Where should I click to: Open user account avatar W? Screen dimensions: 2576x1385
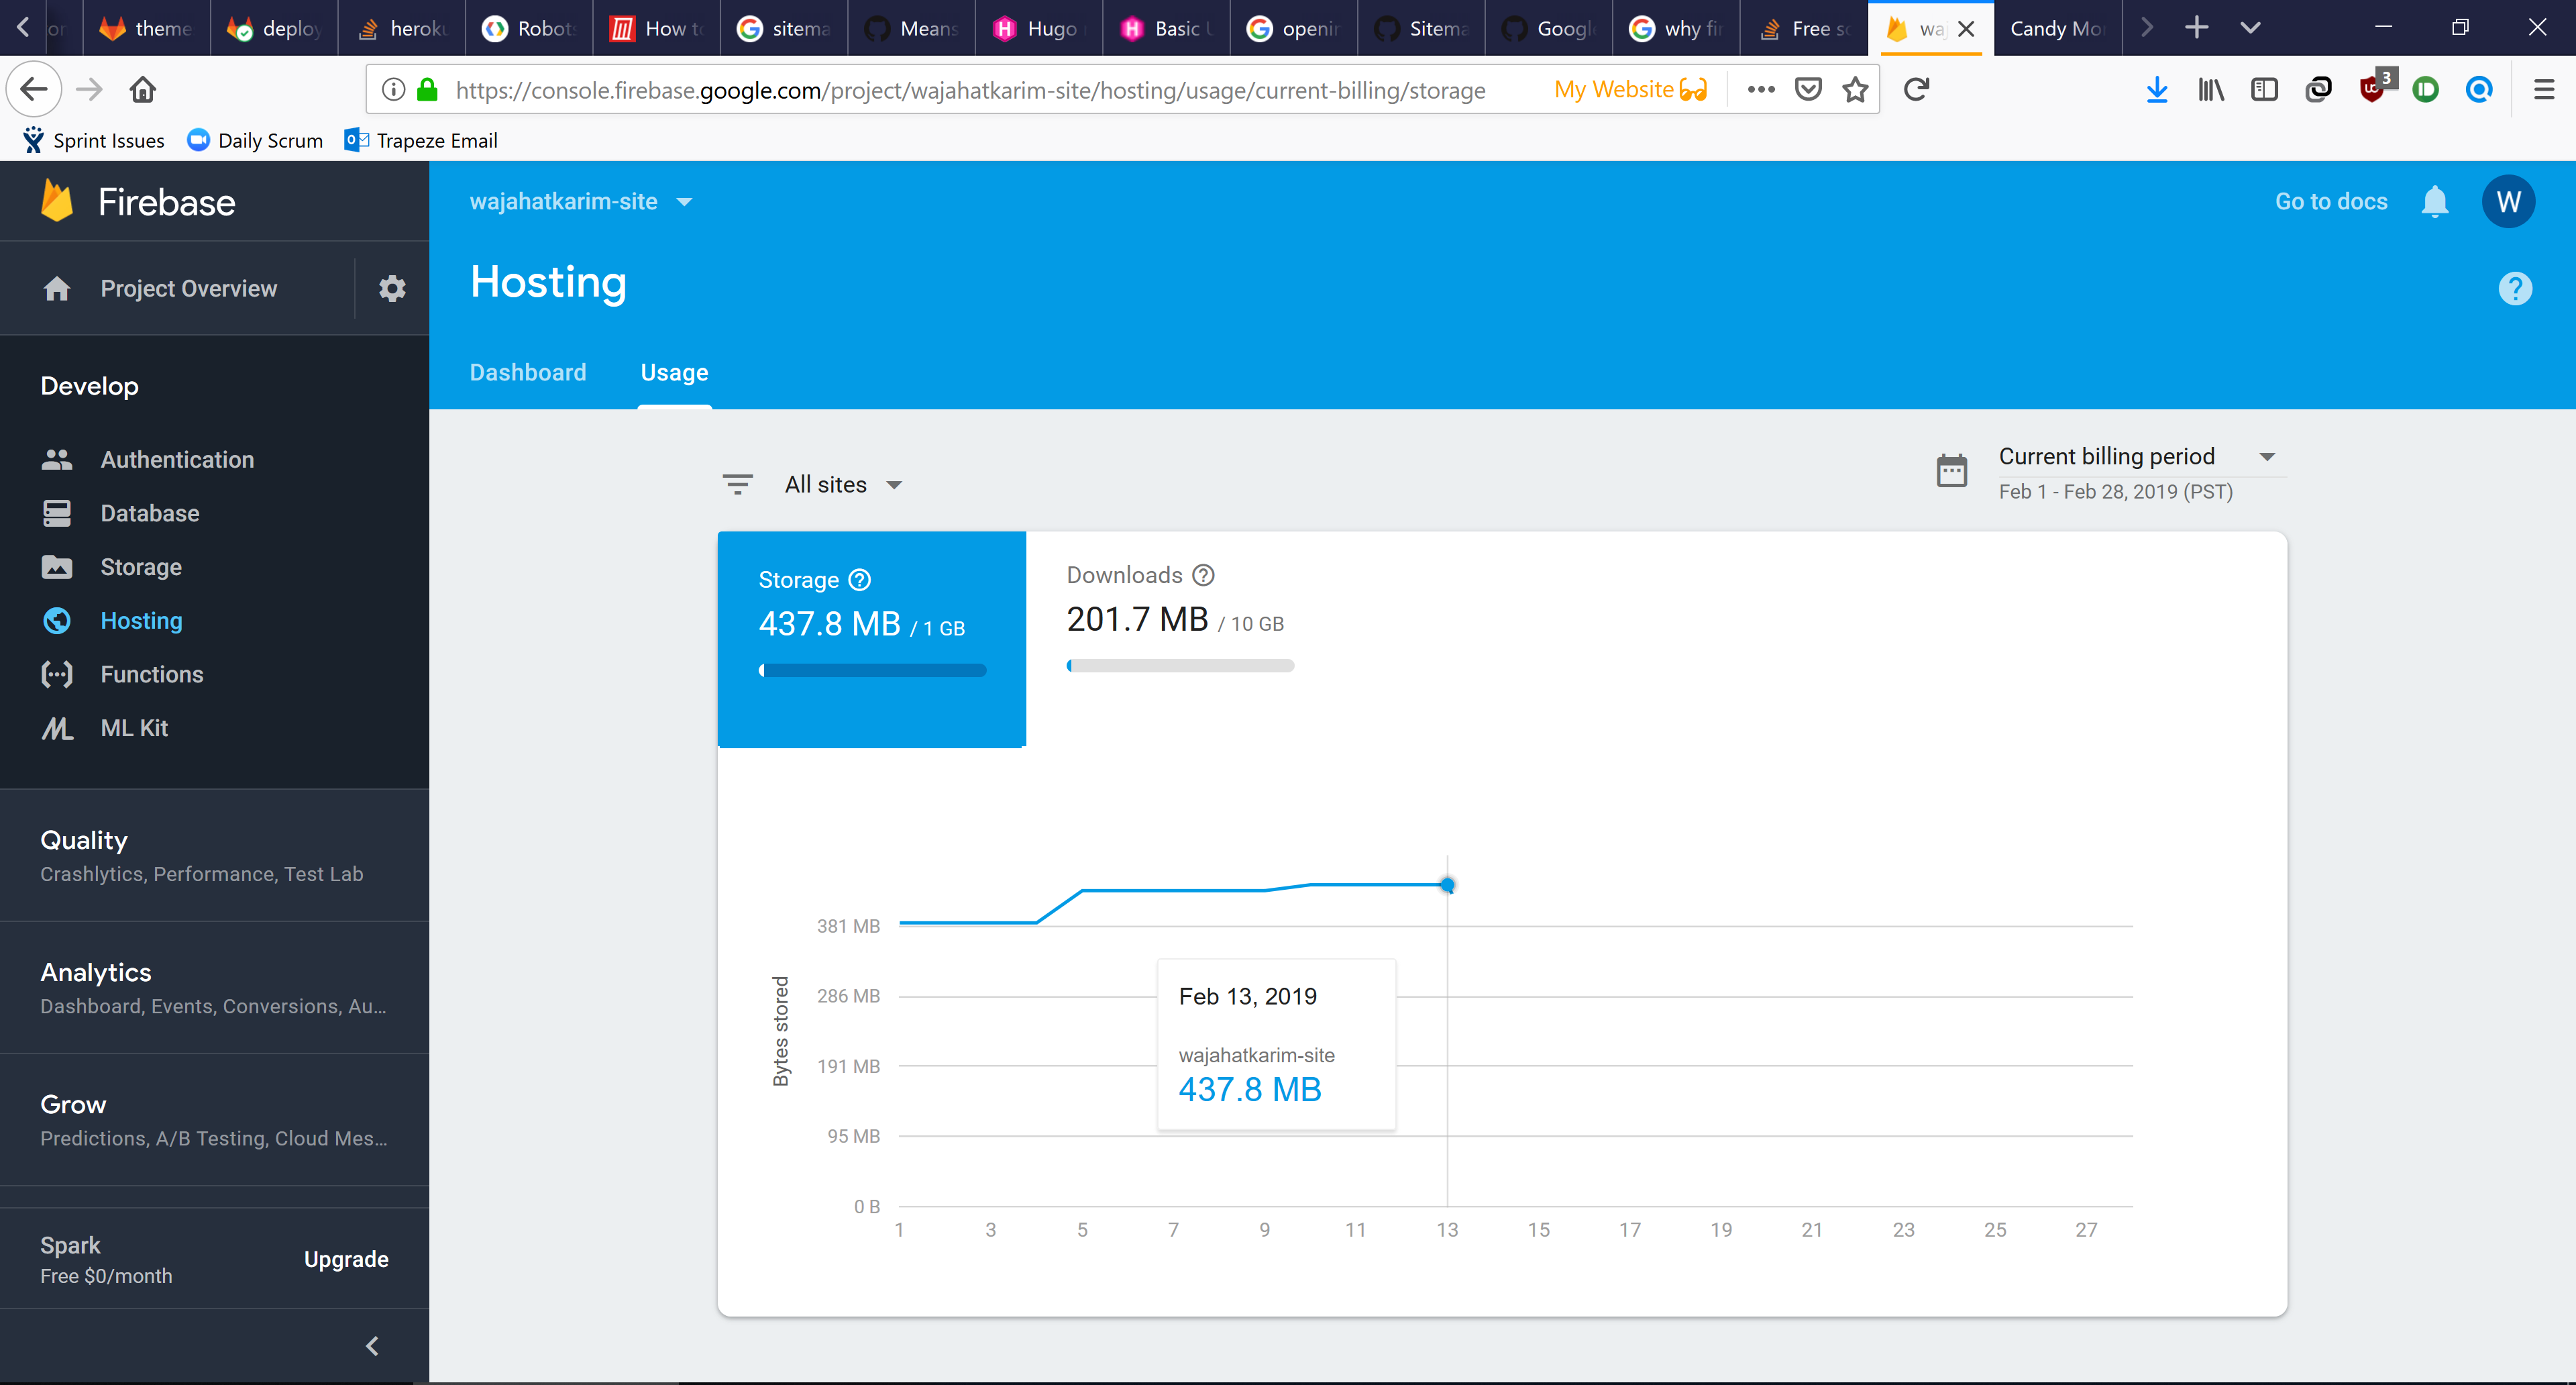(2508, 202)
